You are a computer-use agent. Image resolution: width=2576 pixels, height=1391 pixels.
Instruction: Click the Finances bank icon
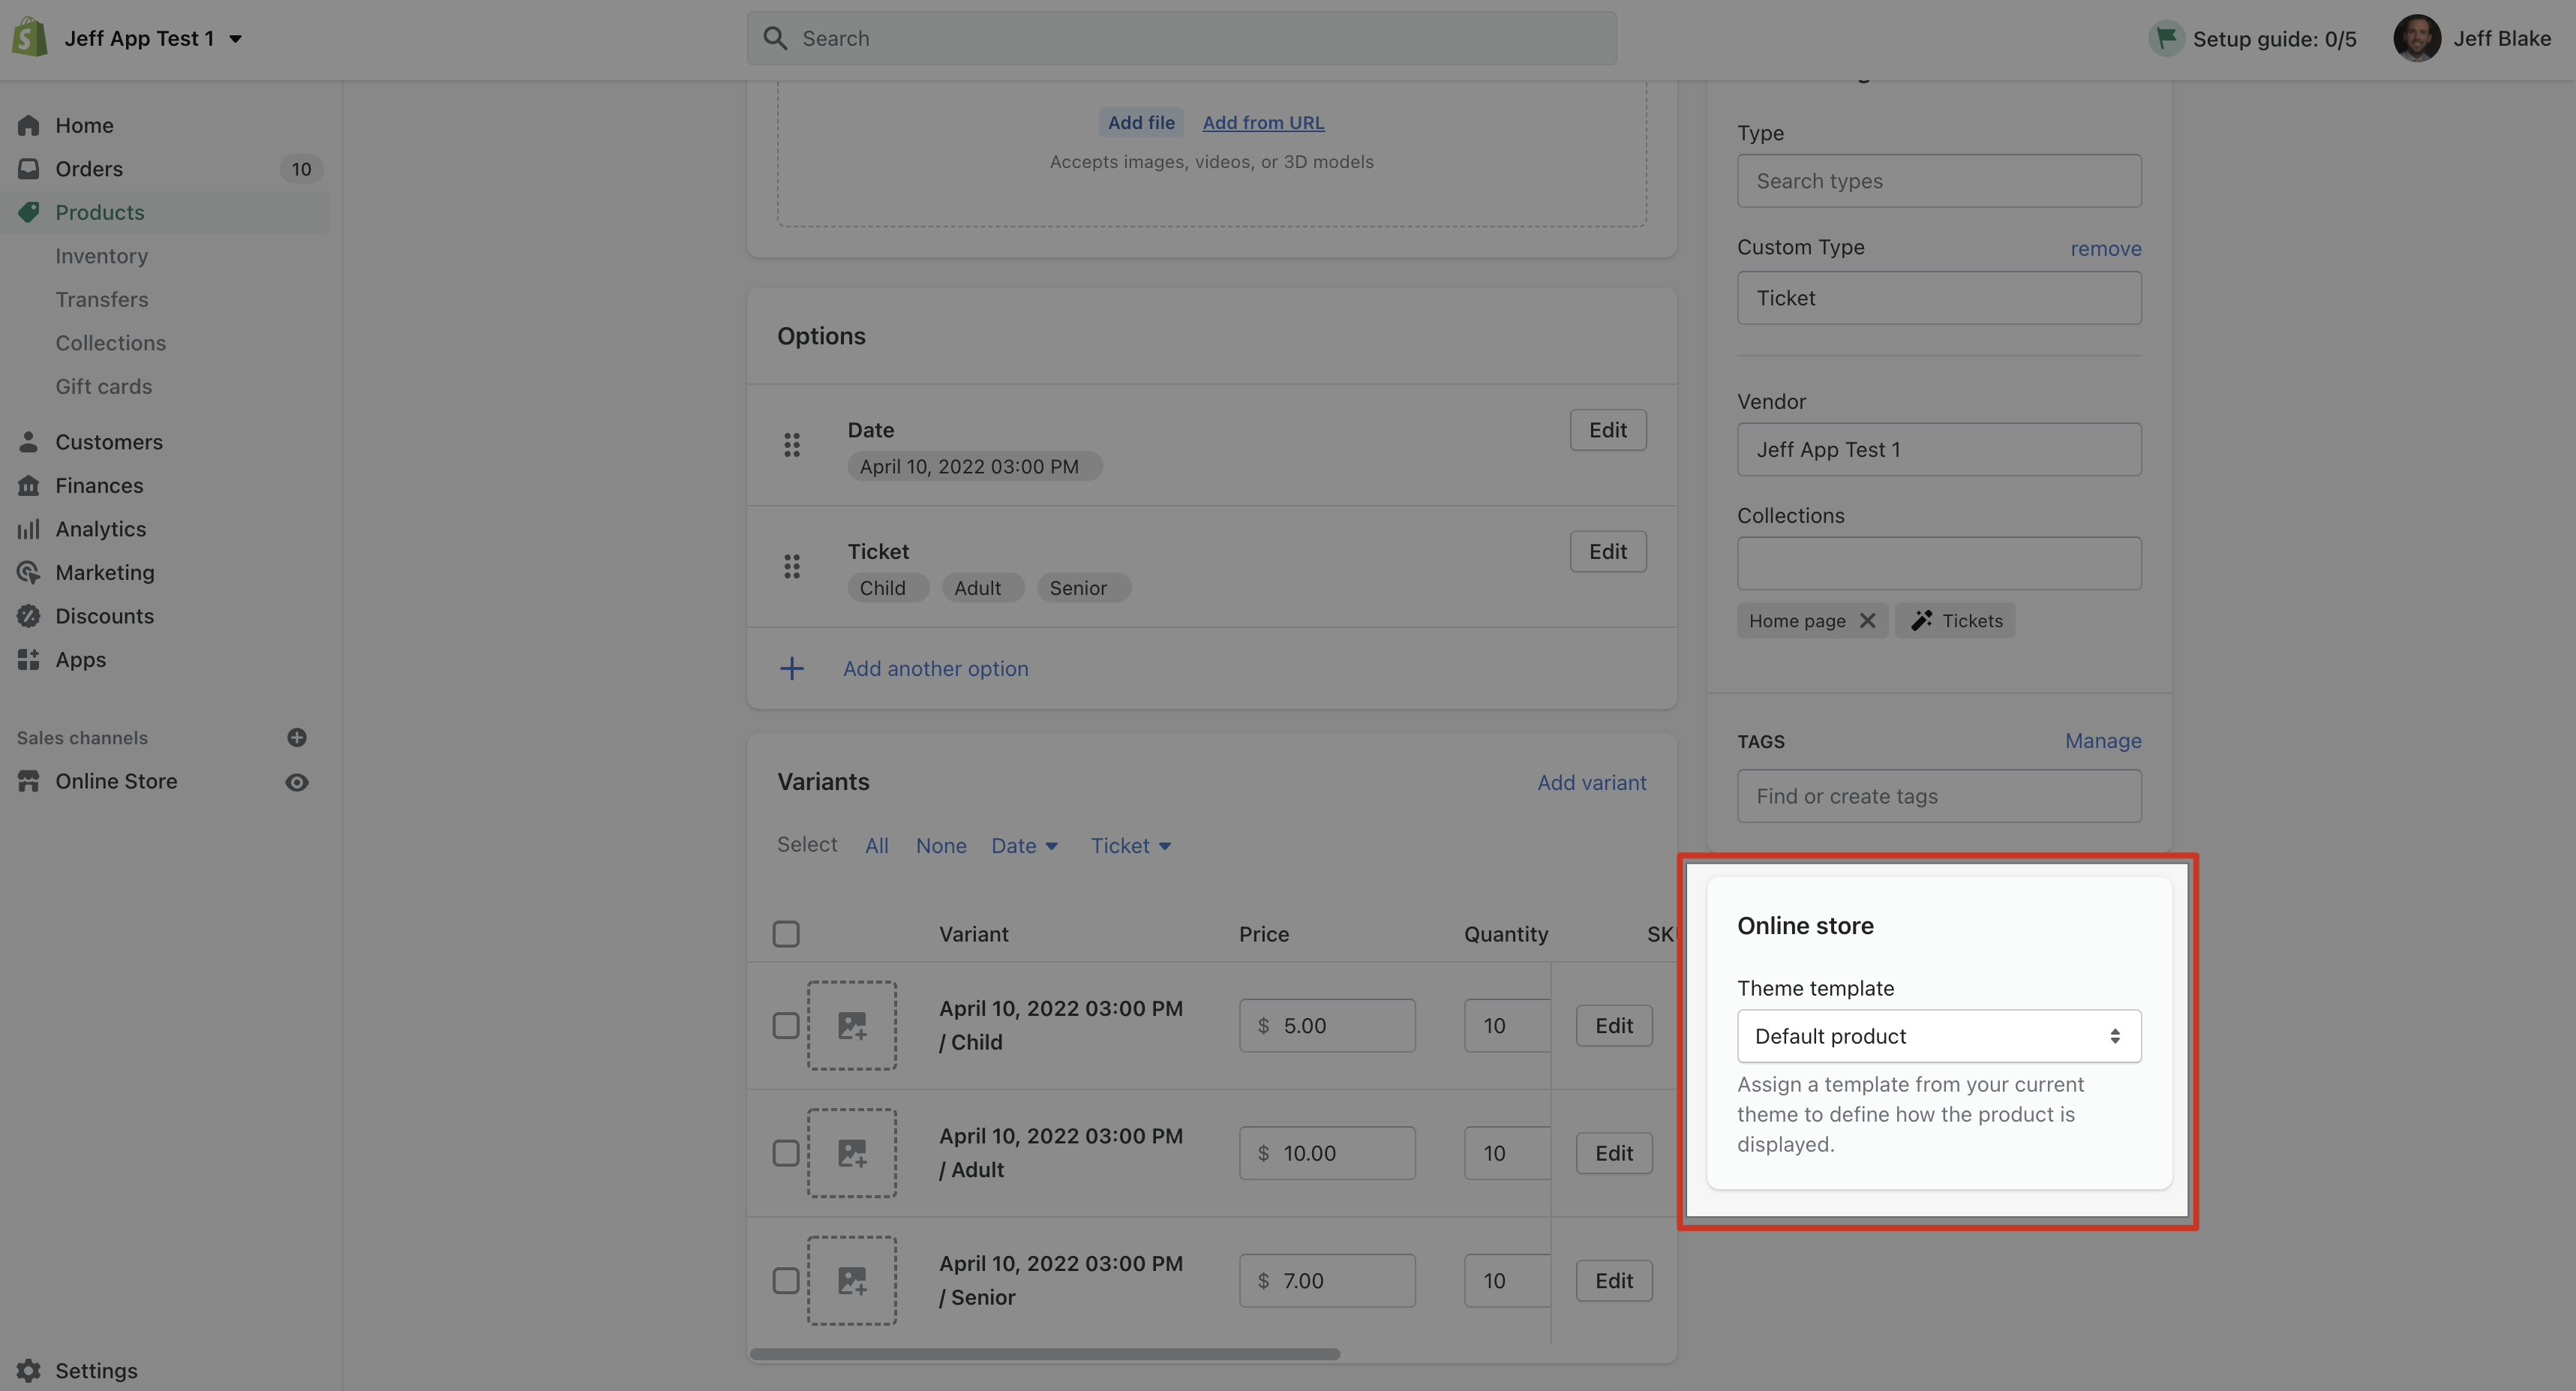point(28,485)
